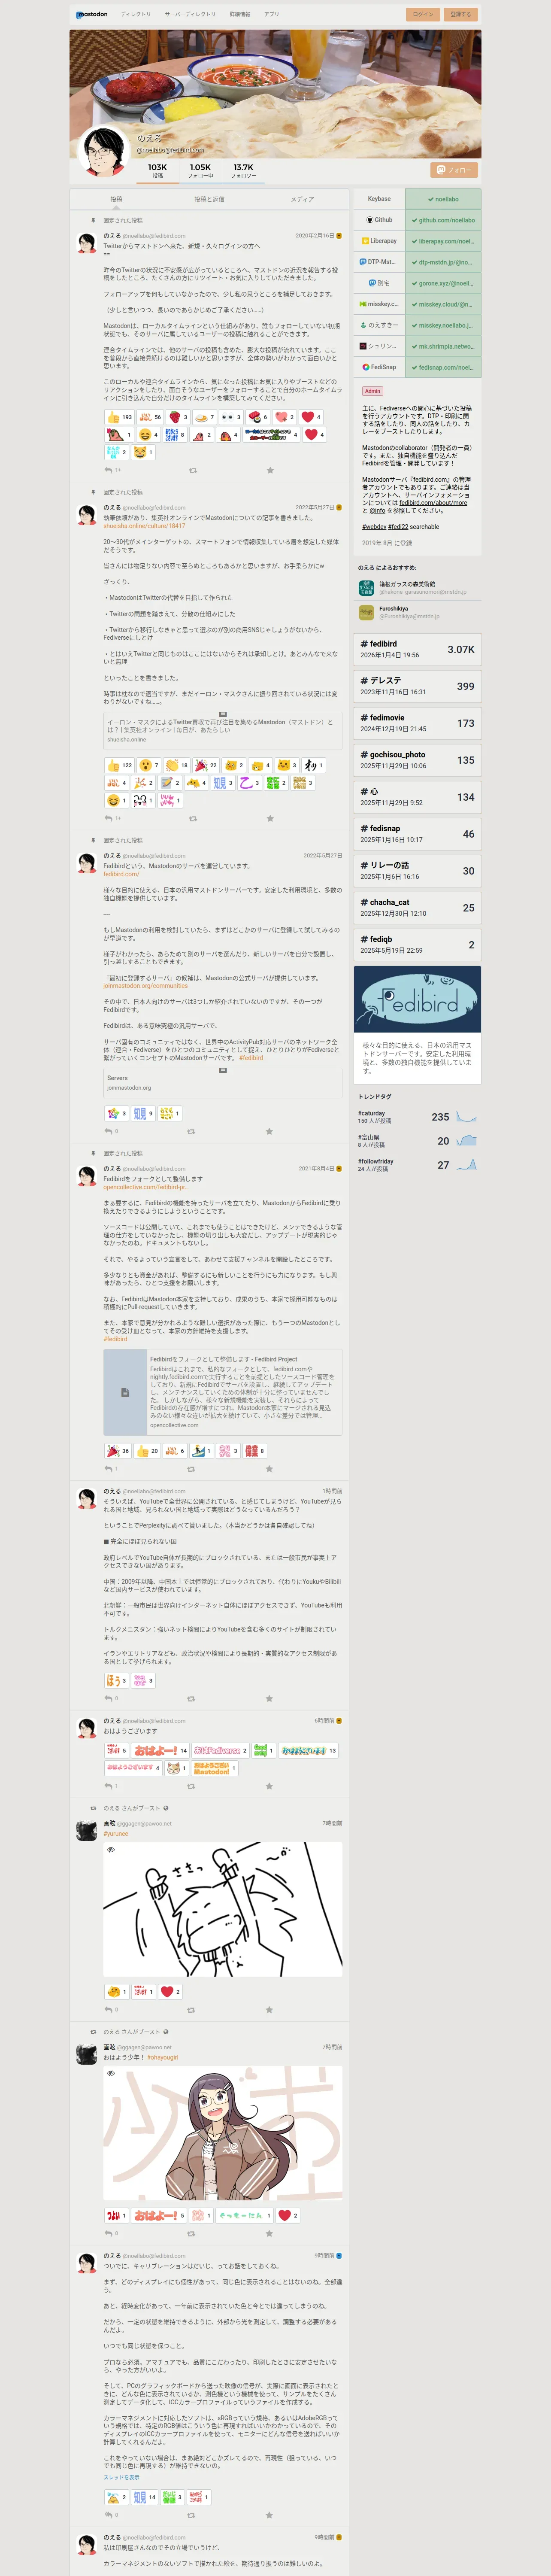Image resolution: width=551 pixels, height=2576 pixels.
Task: Click the Mastodon logo in the header
Action: [x=91, y=14]
